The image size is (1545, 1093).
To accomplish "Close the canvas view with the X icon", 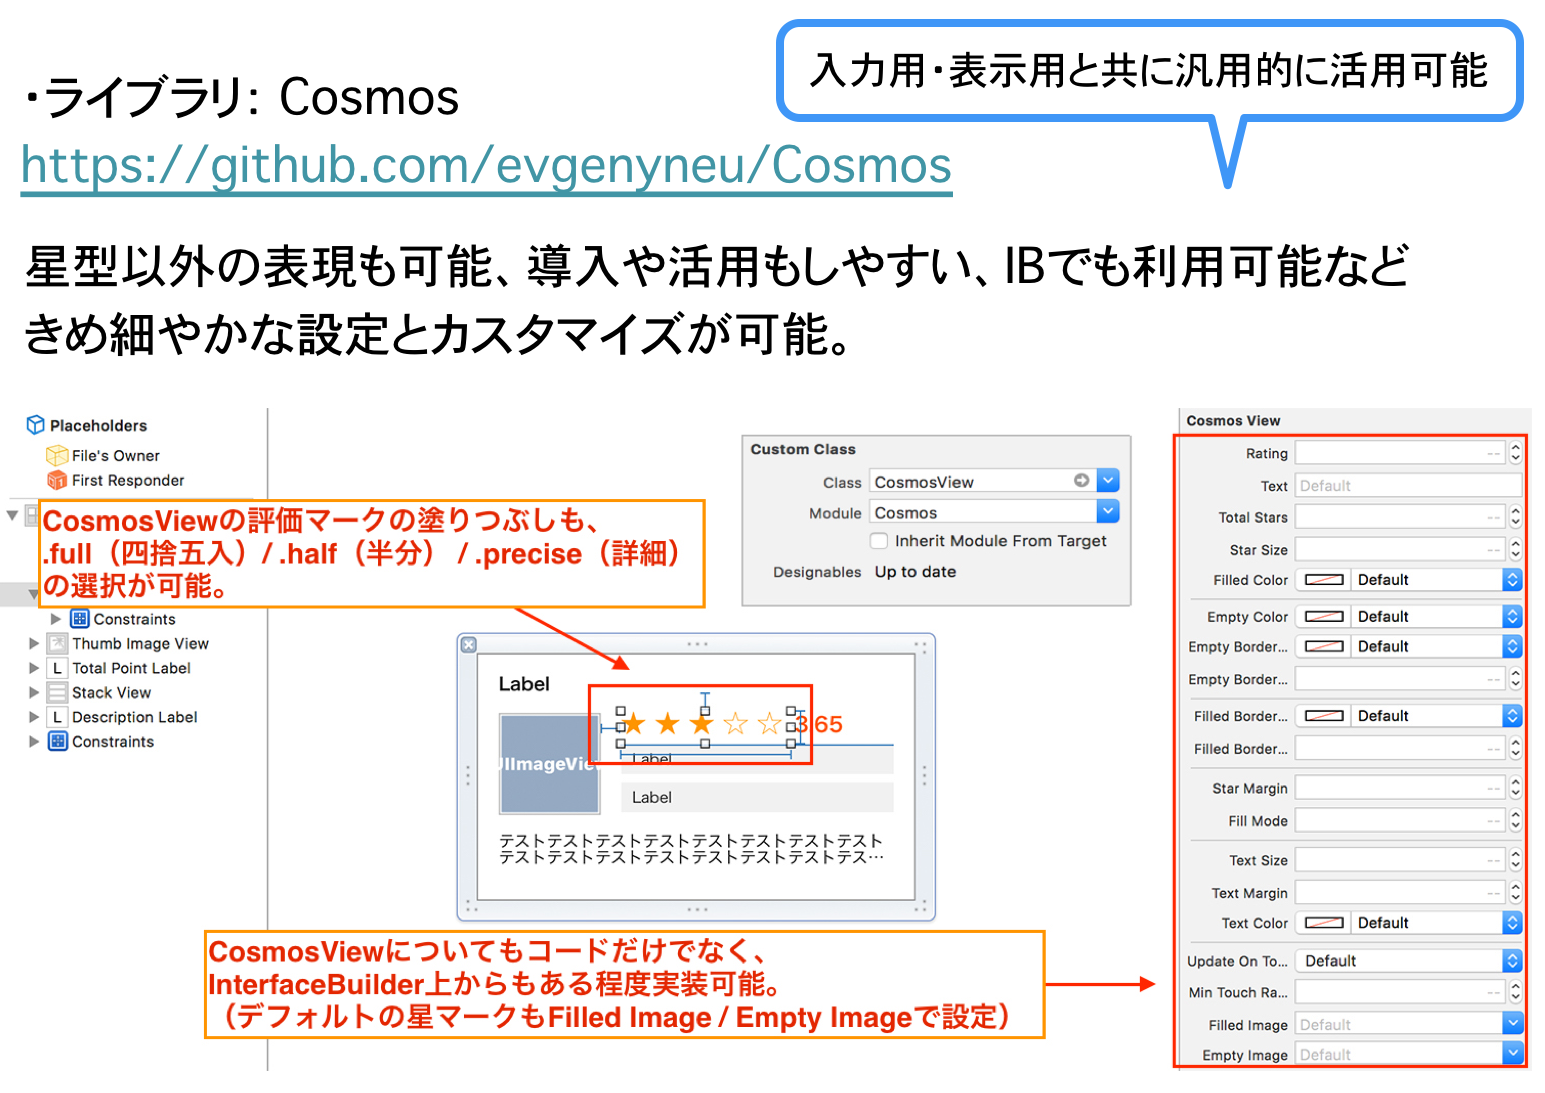I will pyautogui.click(x=468, y=645).
